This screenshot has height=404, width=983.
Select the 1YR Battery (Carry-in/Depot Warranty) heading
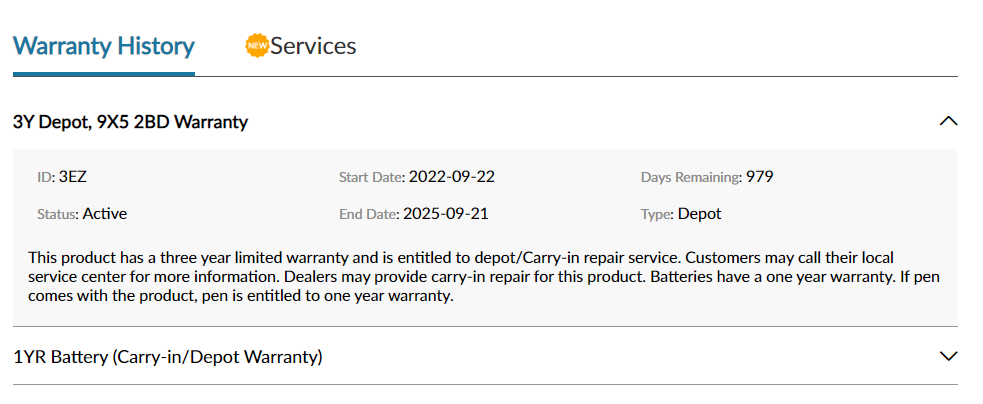[x=167, y=357]
